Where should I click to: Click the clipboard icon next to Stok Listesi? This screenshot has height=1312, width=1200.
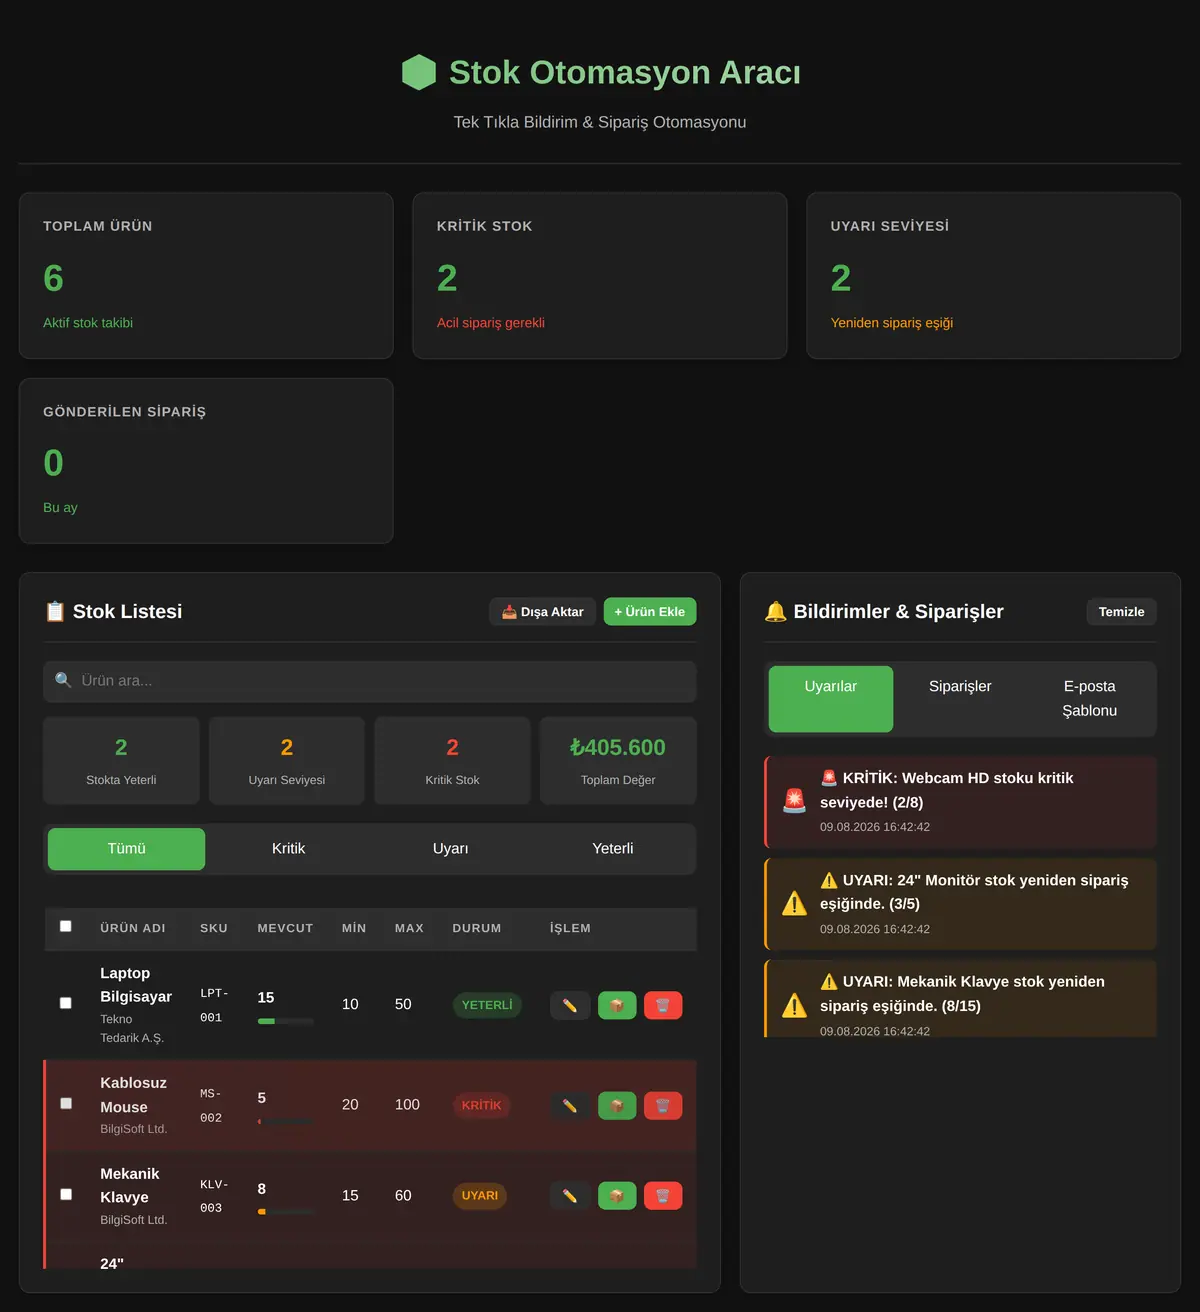pos(55,612)
